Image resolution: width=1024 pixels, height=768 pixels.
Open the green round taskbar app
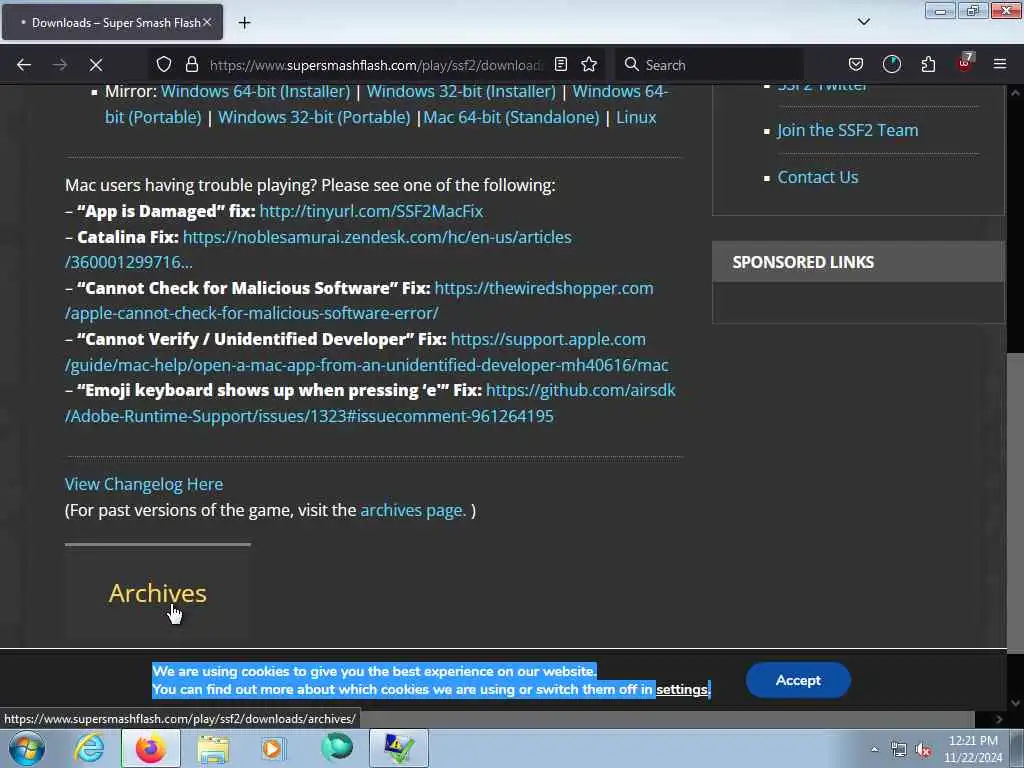pos(337,748)
